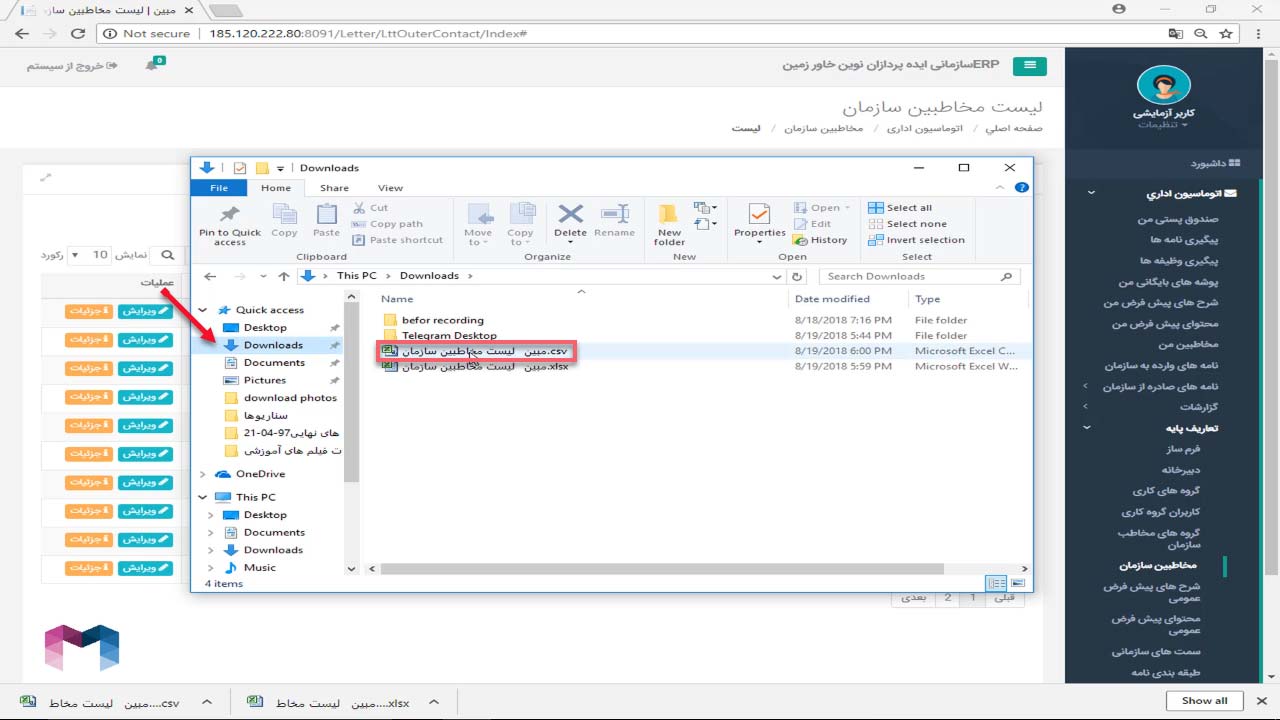Click the Copy button in Clipboard group
Screen dimensions: 1280x720
point(285,222)
